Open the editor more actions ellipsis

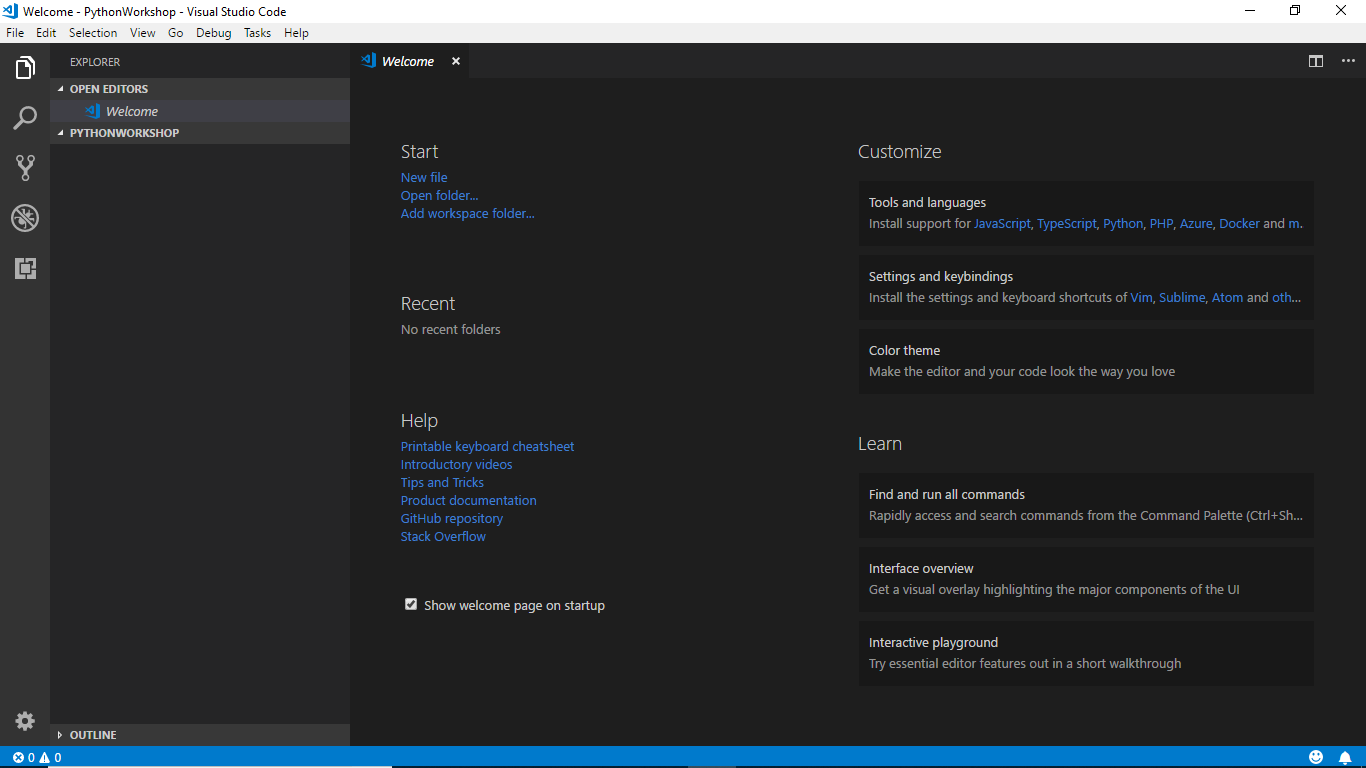pos(1348,61)
